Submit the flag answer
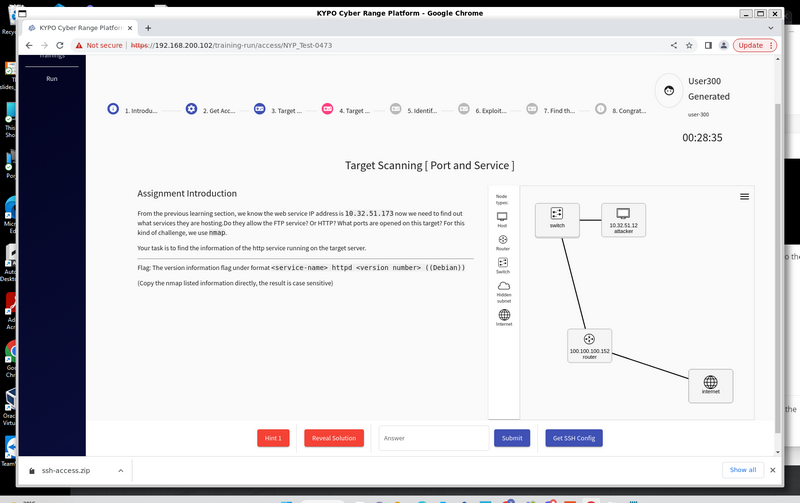The width and height of the screenshot is (800, 503). click(x=512, y=438)
